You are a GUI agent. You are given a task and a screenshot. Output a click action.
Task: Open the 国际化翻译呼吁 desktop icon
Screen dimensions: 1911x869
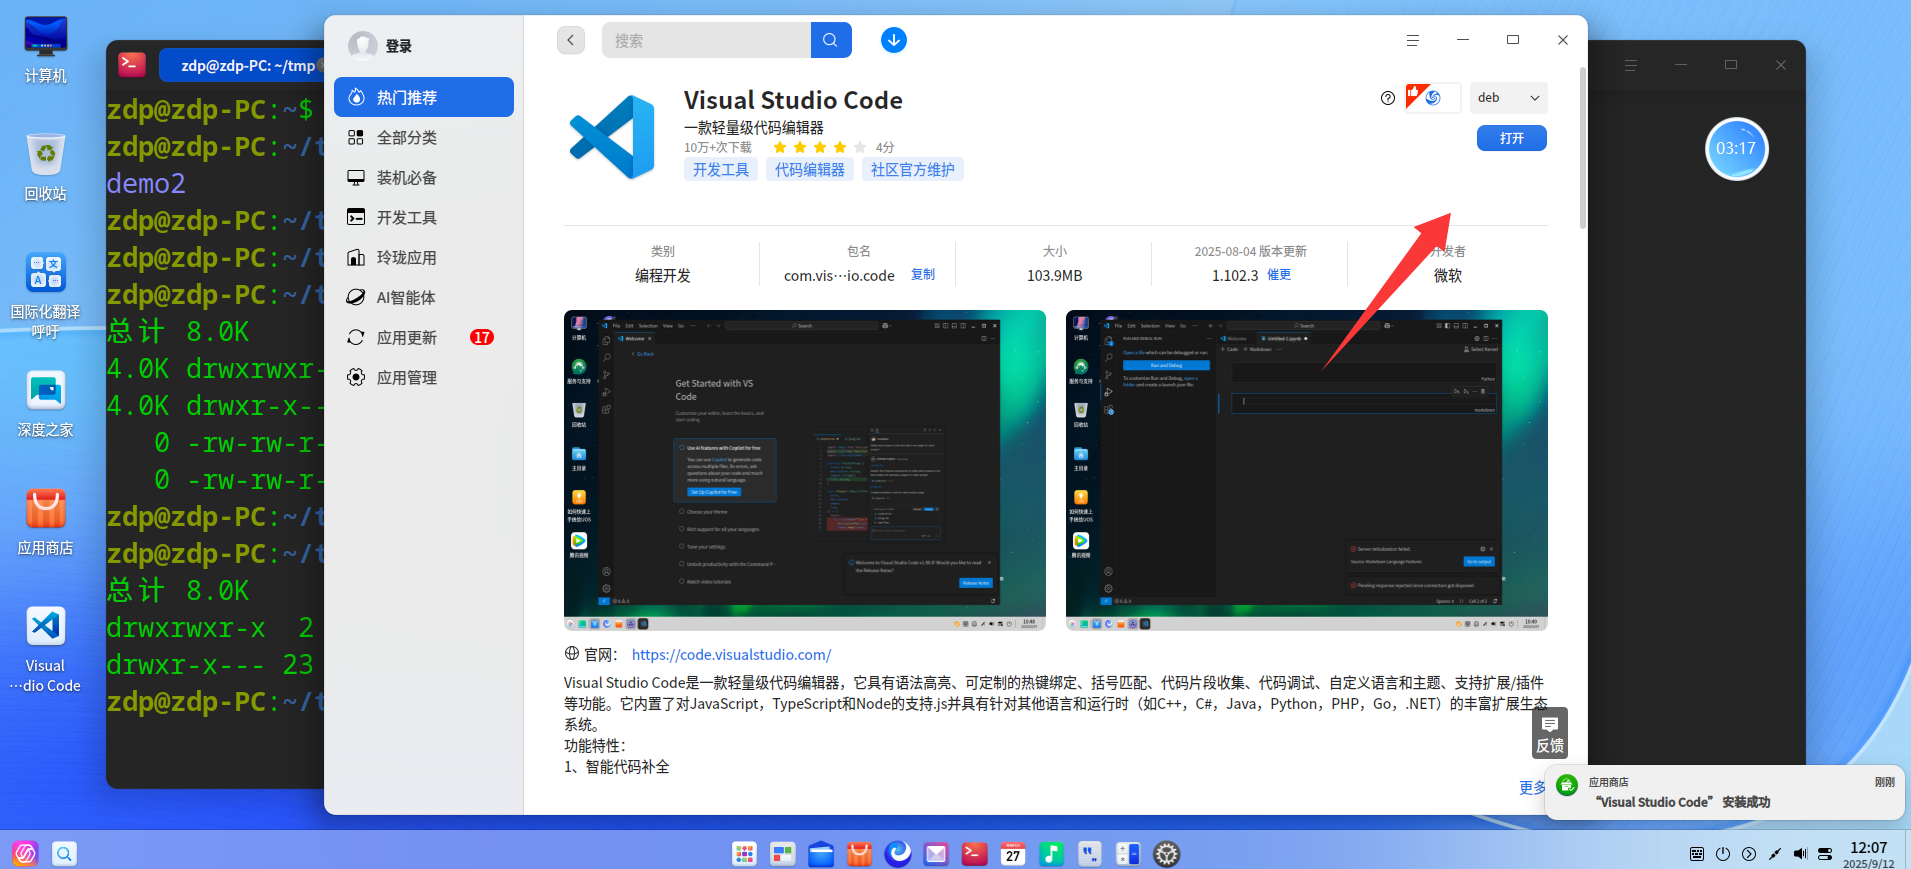pos(45,294)
